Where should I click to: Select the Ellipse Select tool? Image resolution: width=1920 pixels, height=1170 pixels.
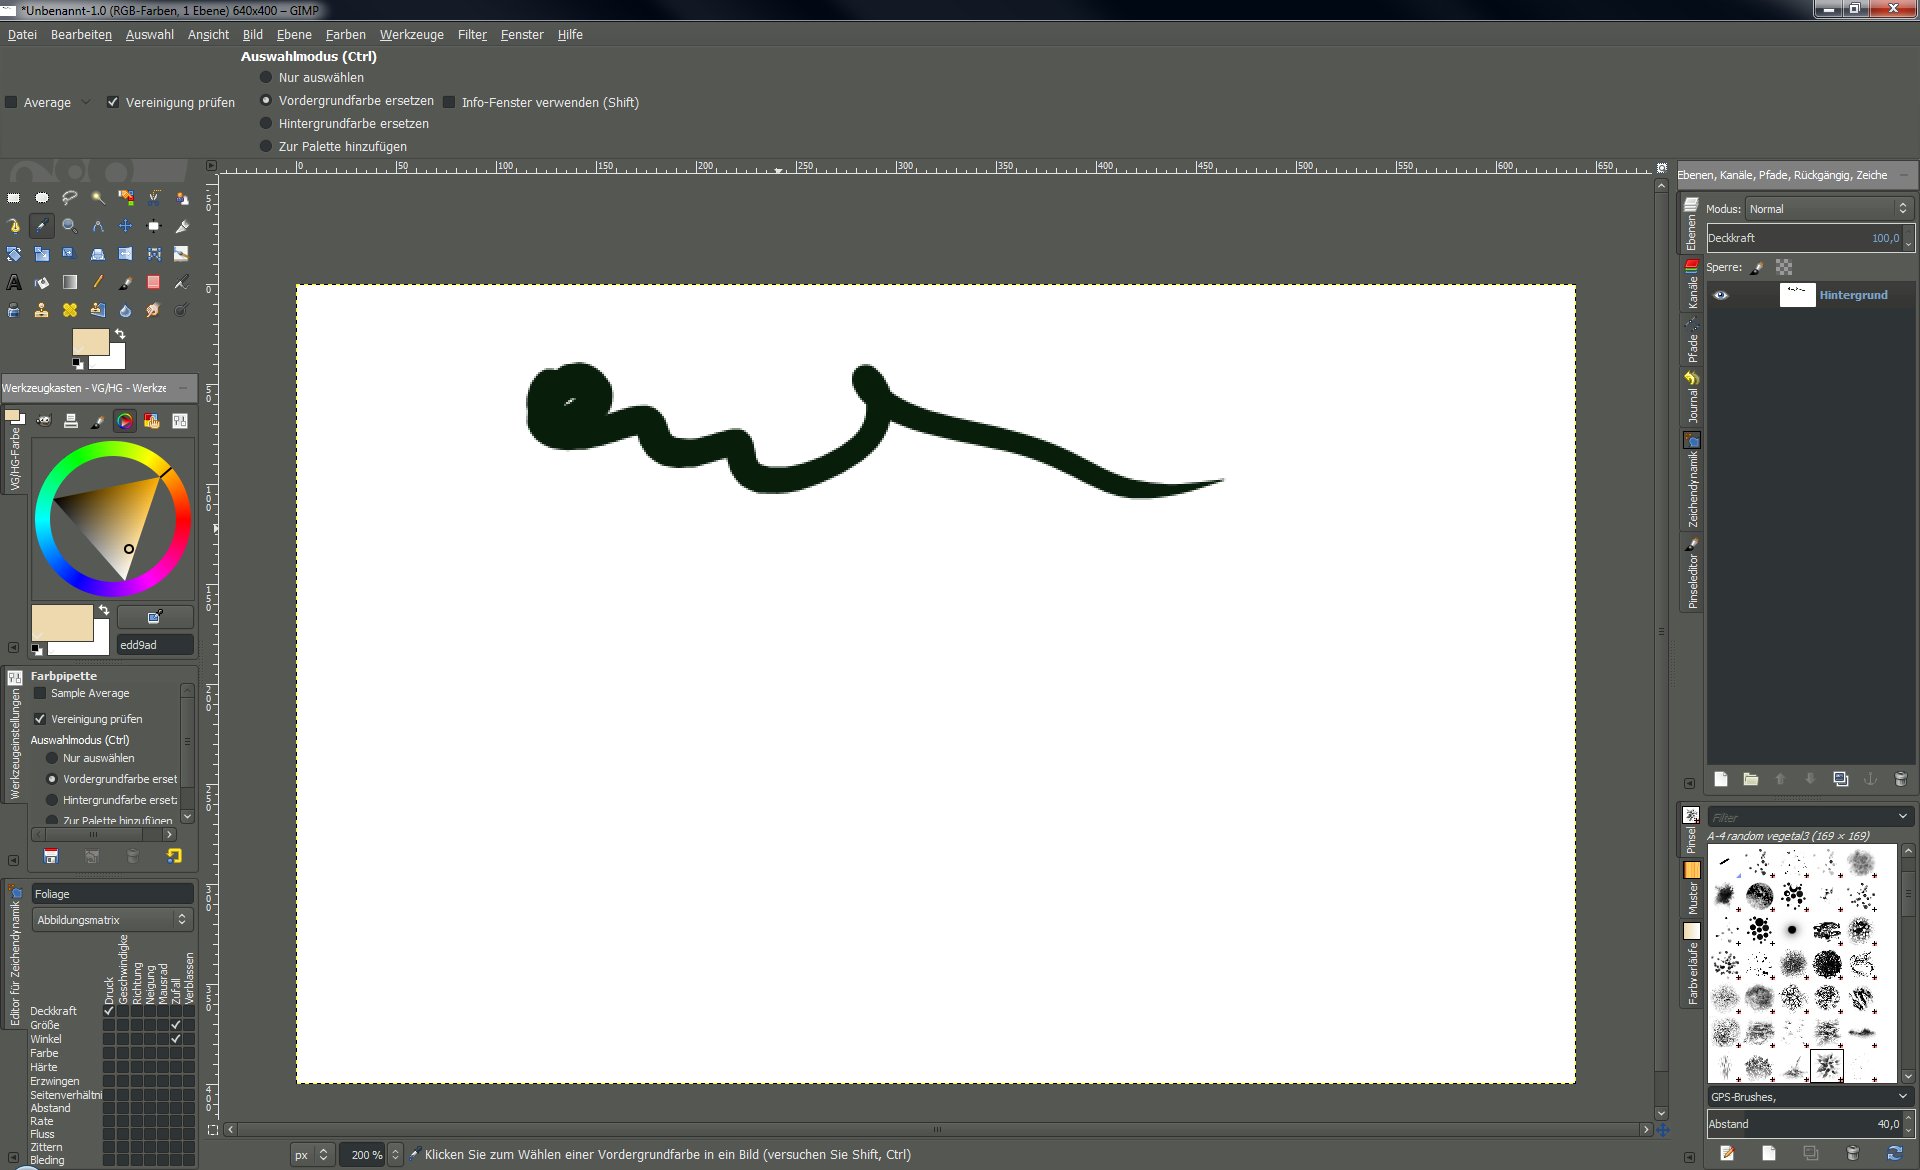(x=42, y=198)
